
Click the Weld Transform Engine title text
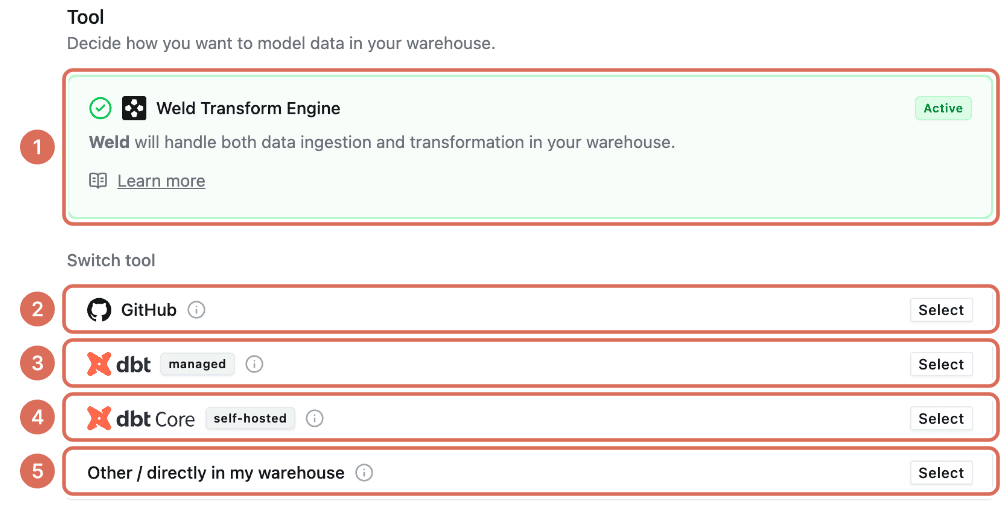(x=248, y=108)
